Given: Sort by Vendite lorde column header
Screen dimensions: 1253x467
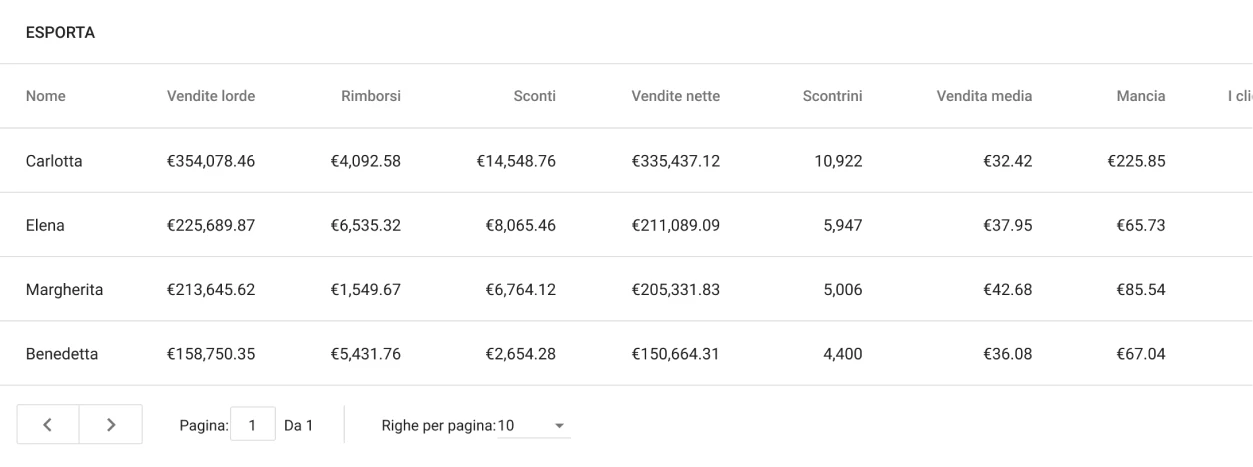Looking at the screenshot, I should [211, 97].
